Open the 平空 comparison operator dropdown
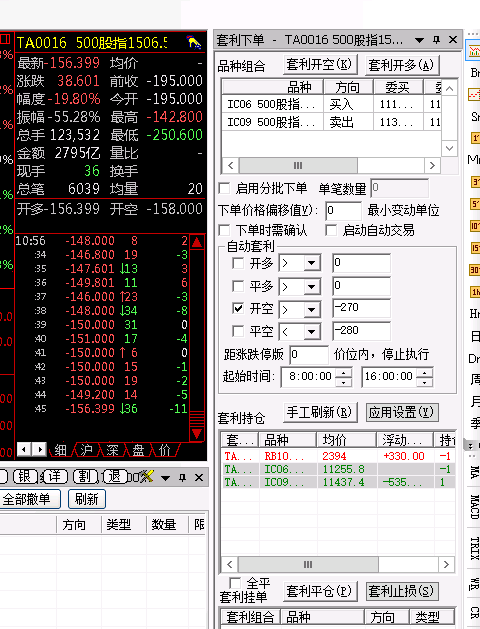 (x=311, y=332)
